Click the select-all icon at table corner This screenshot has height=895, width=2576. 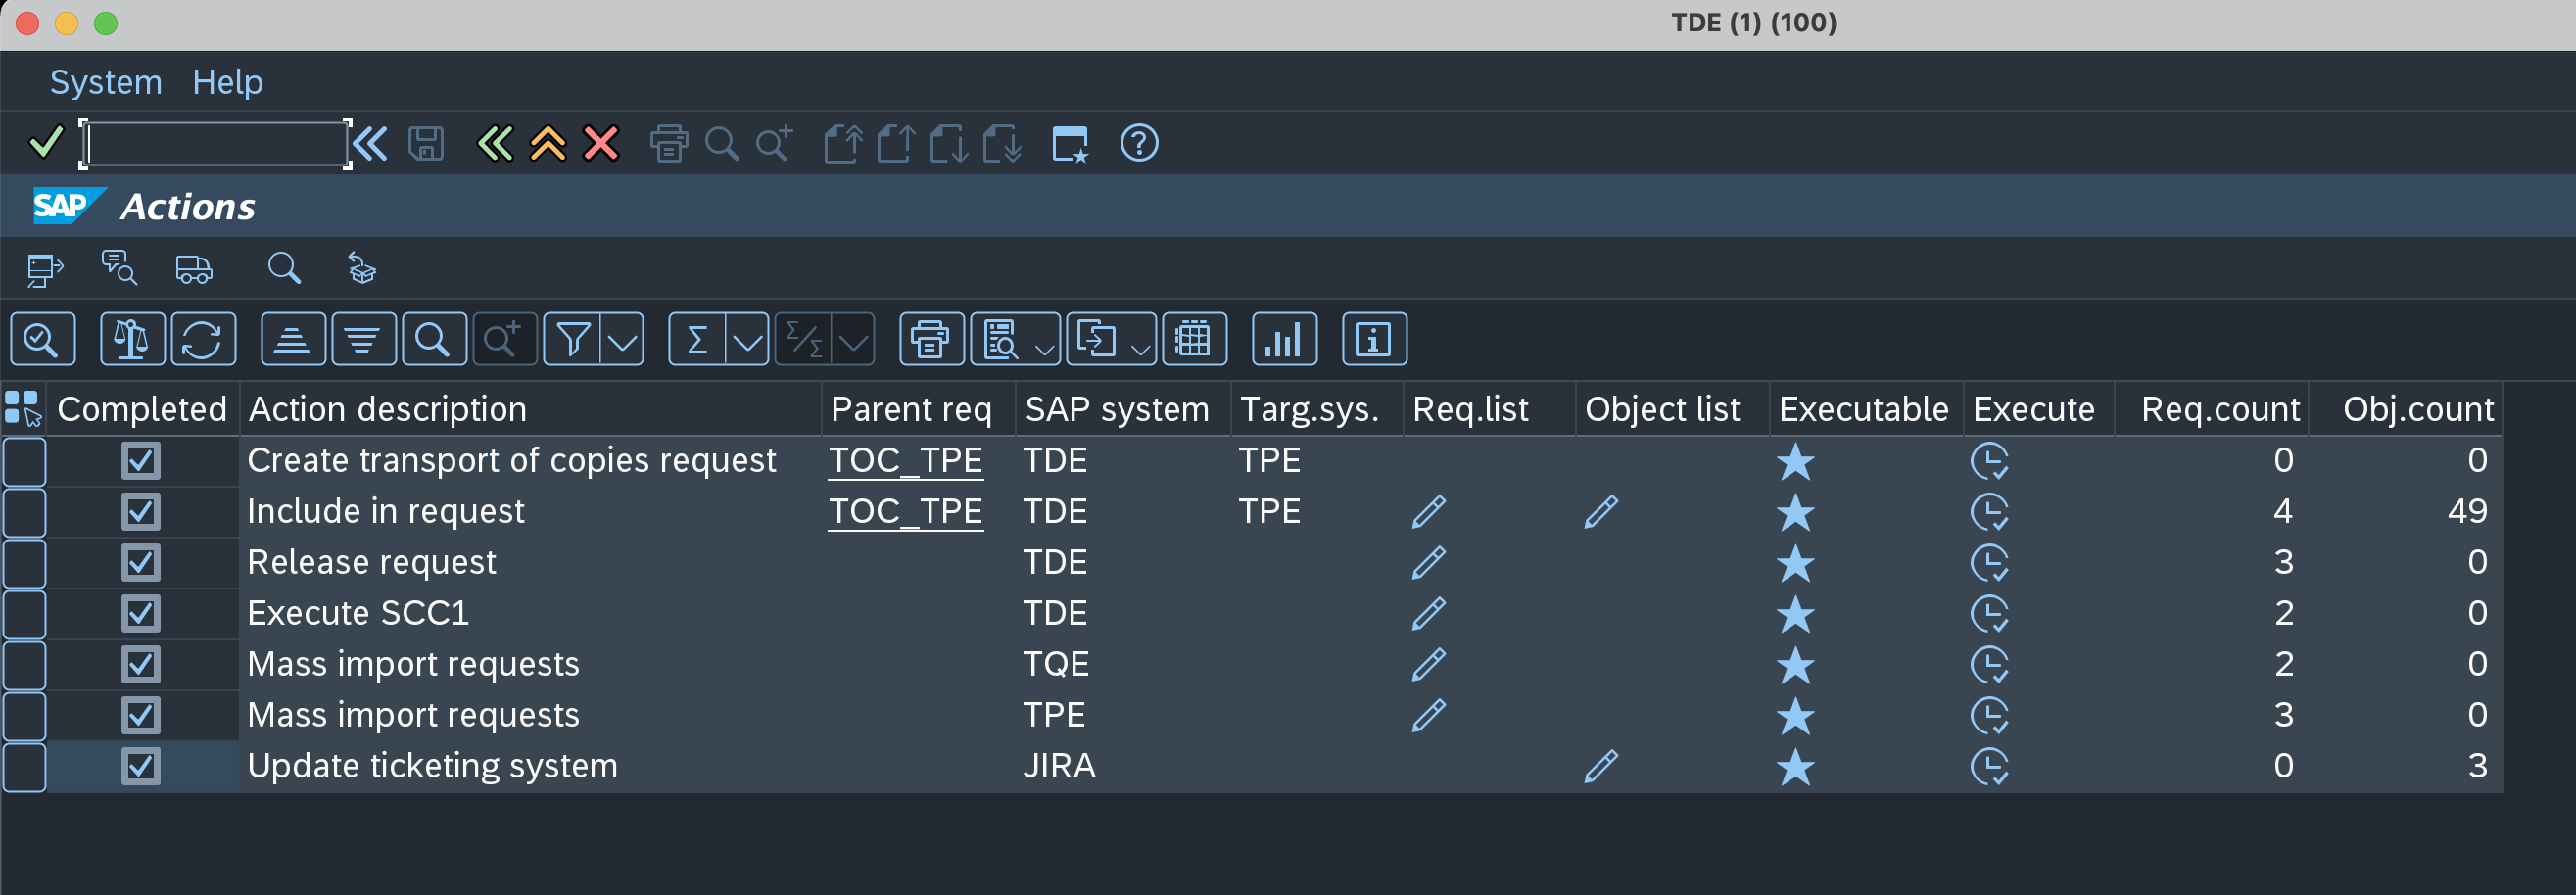tap(23, 409)
